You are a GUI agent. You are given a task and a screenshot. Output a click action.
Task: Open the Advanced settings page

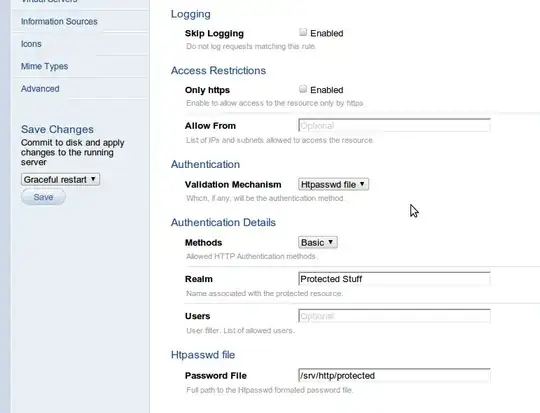tap(40, 89)
